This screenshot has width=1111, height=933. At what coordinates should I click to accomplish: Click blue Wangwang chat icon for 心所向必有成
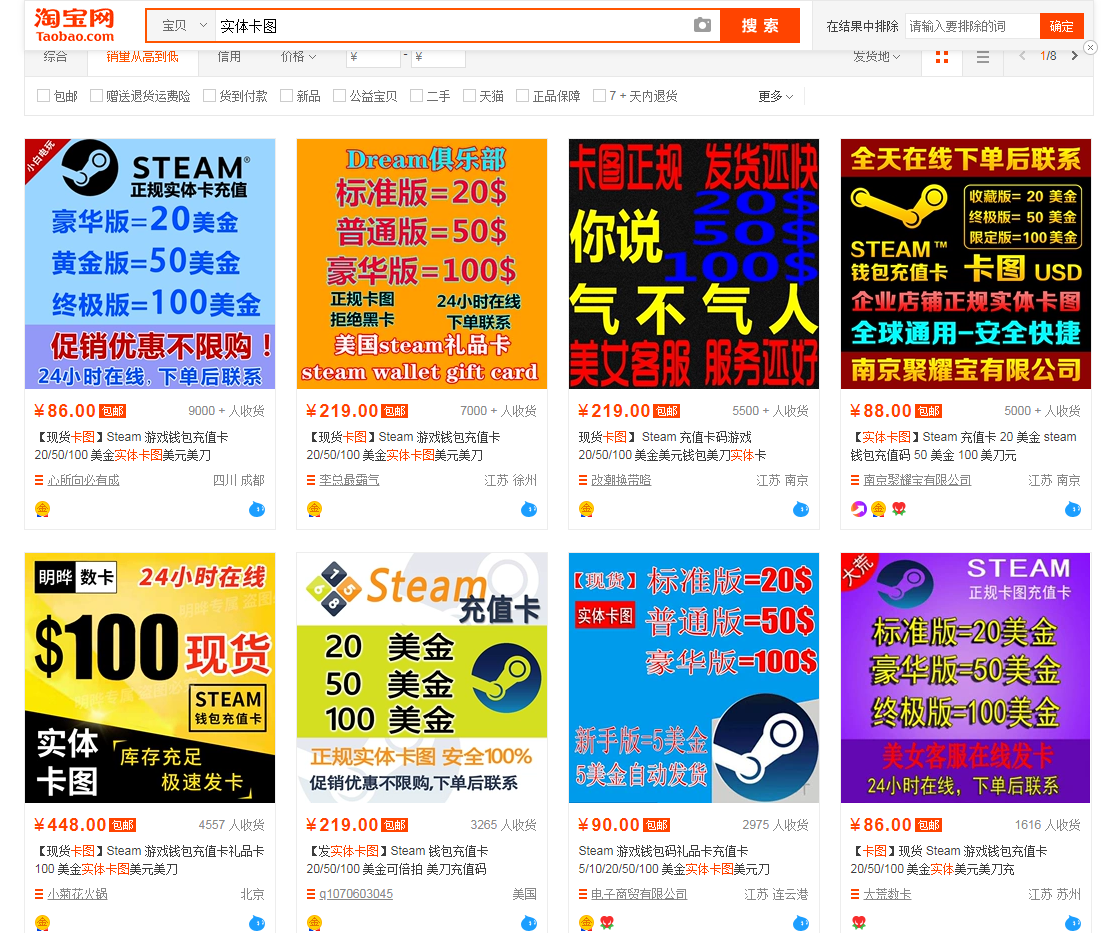(x=256, y=509)
